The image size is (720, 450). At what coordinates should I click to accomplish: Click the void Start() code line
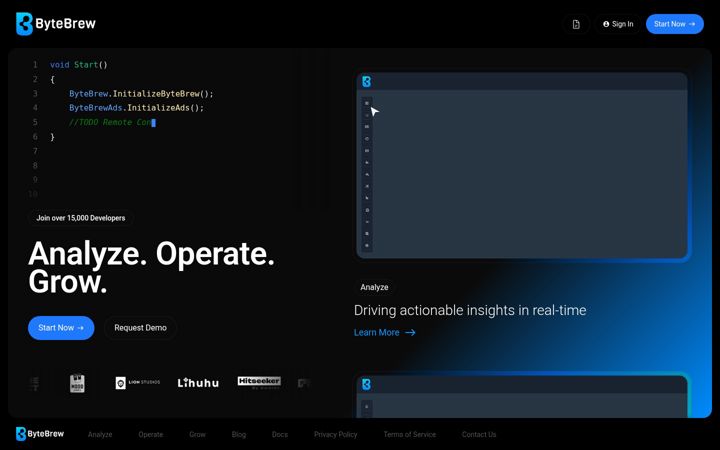(x=79, y=65)
